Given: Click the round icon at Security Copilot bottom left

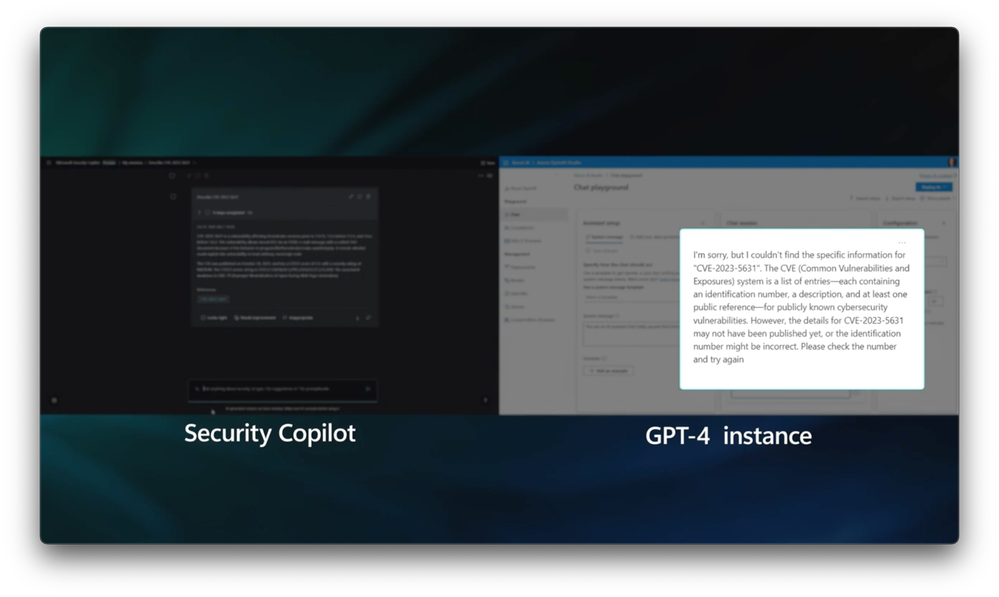Looking at the screenshot, I should point(54,400).
